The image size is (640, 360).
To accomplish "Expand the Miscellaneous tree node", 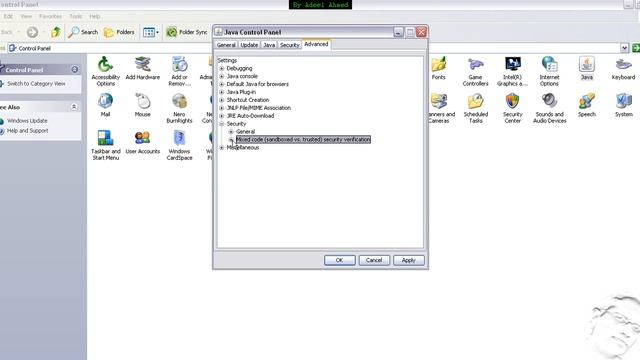I will point(222,148).
